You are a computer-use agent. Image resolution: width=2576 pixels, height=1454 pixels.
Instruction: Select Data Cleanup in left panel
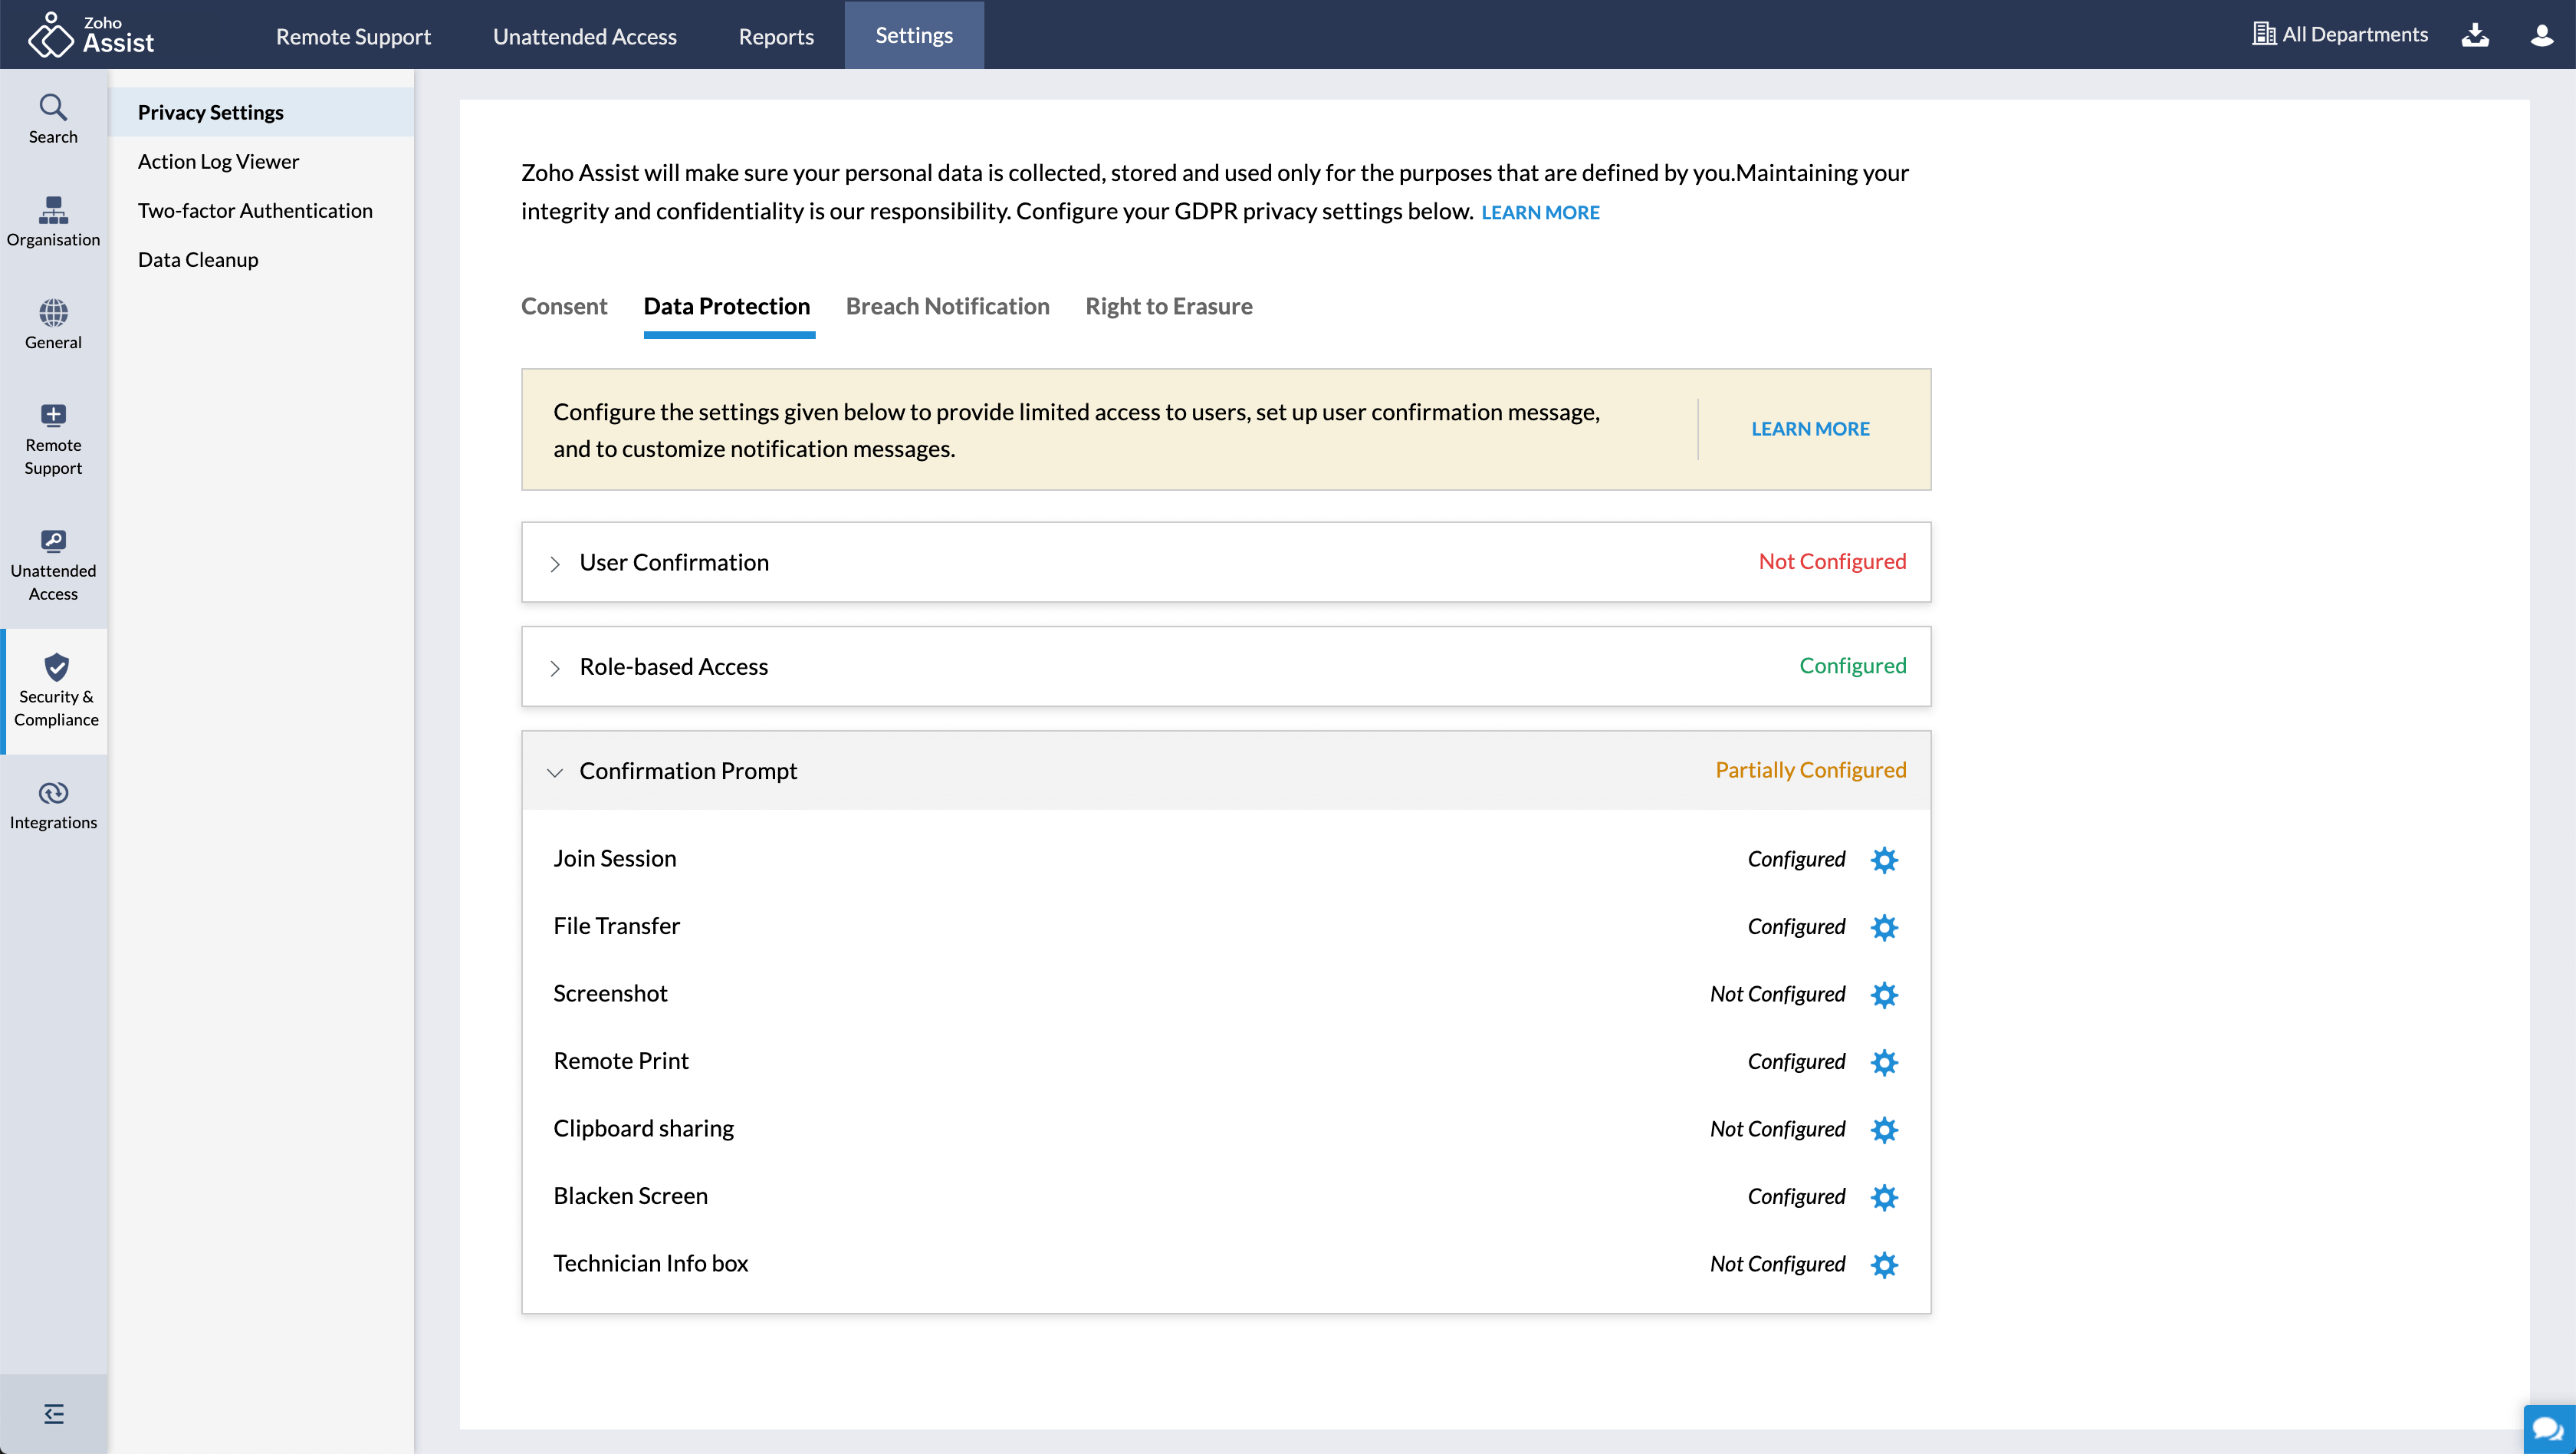coord(198,259)
